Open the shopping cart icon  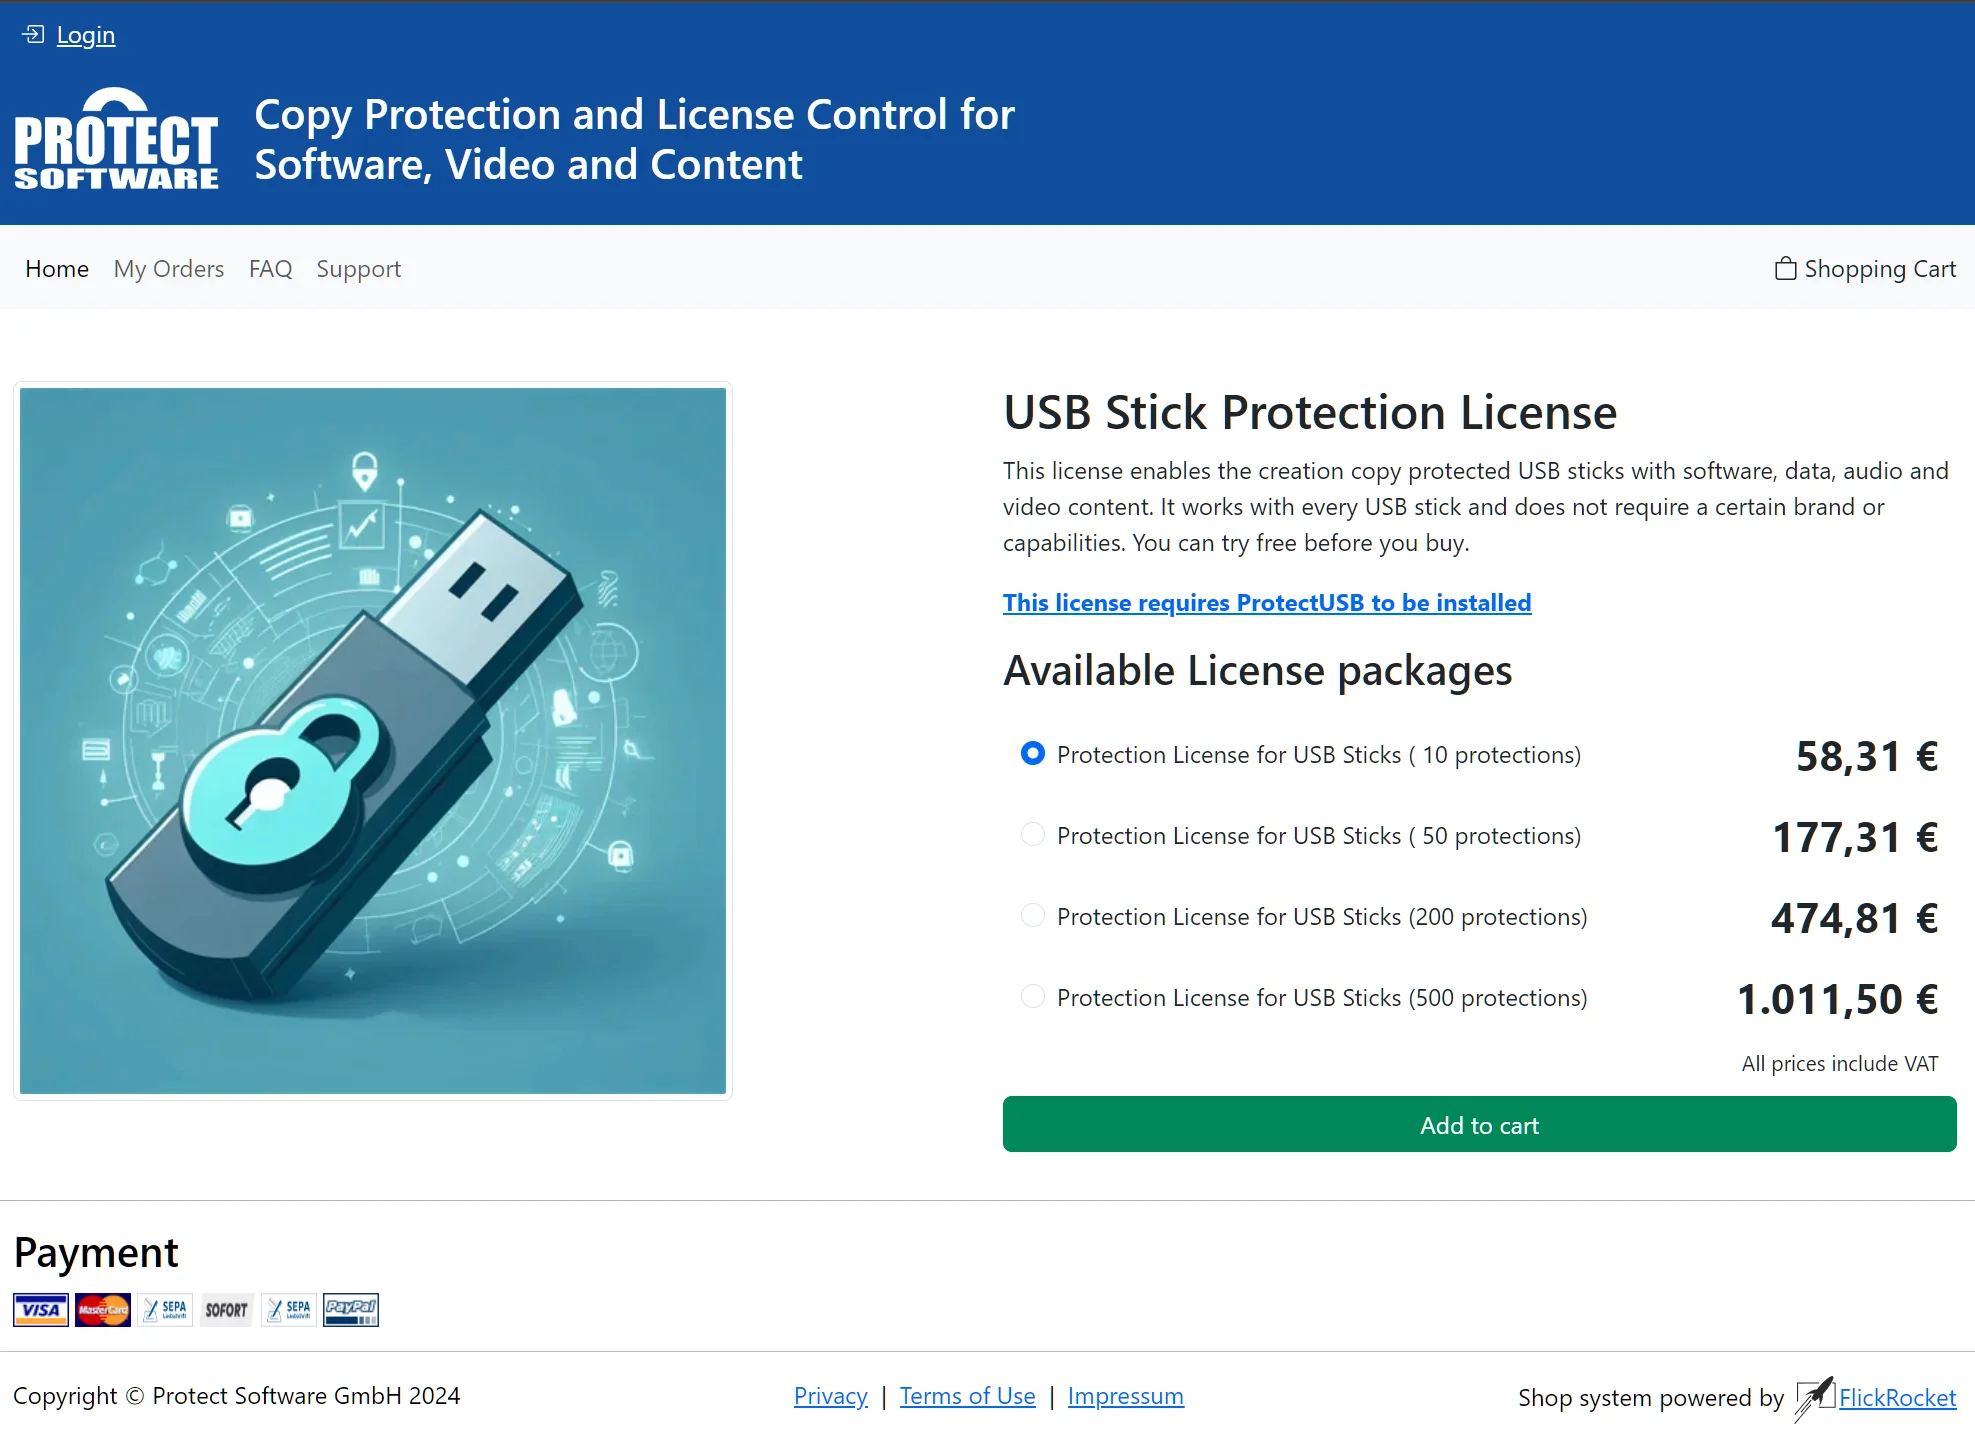point(1787,268)
